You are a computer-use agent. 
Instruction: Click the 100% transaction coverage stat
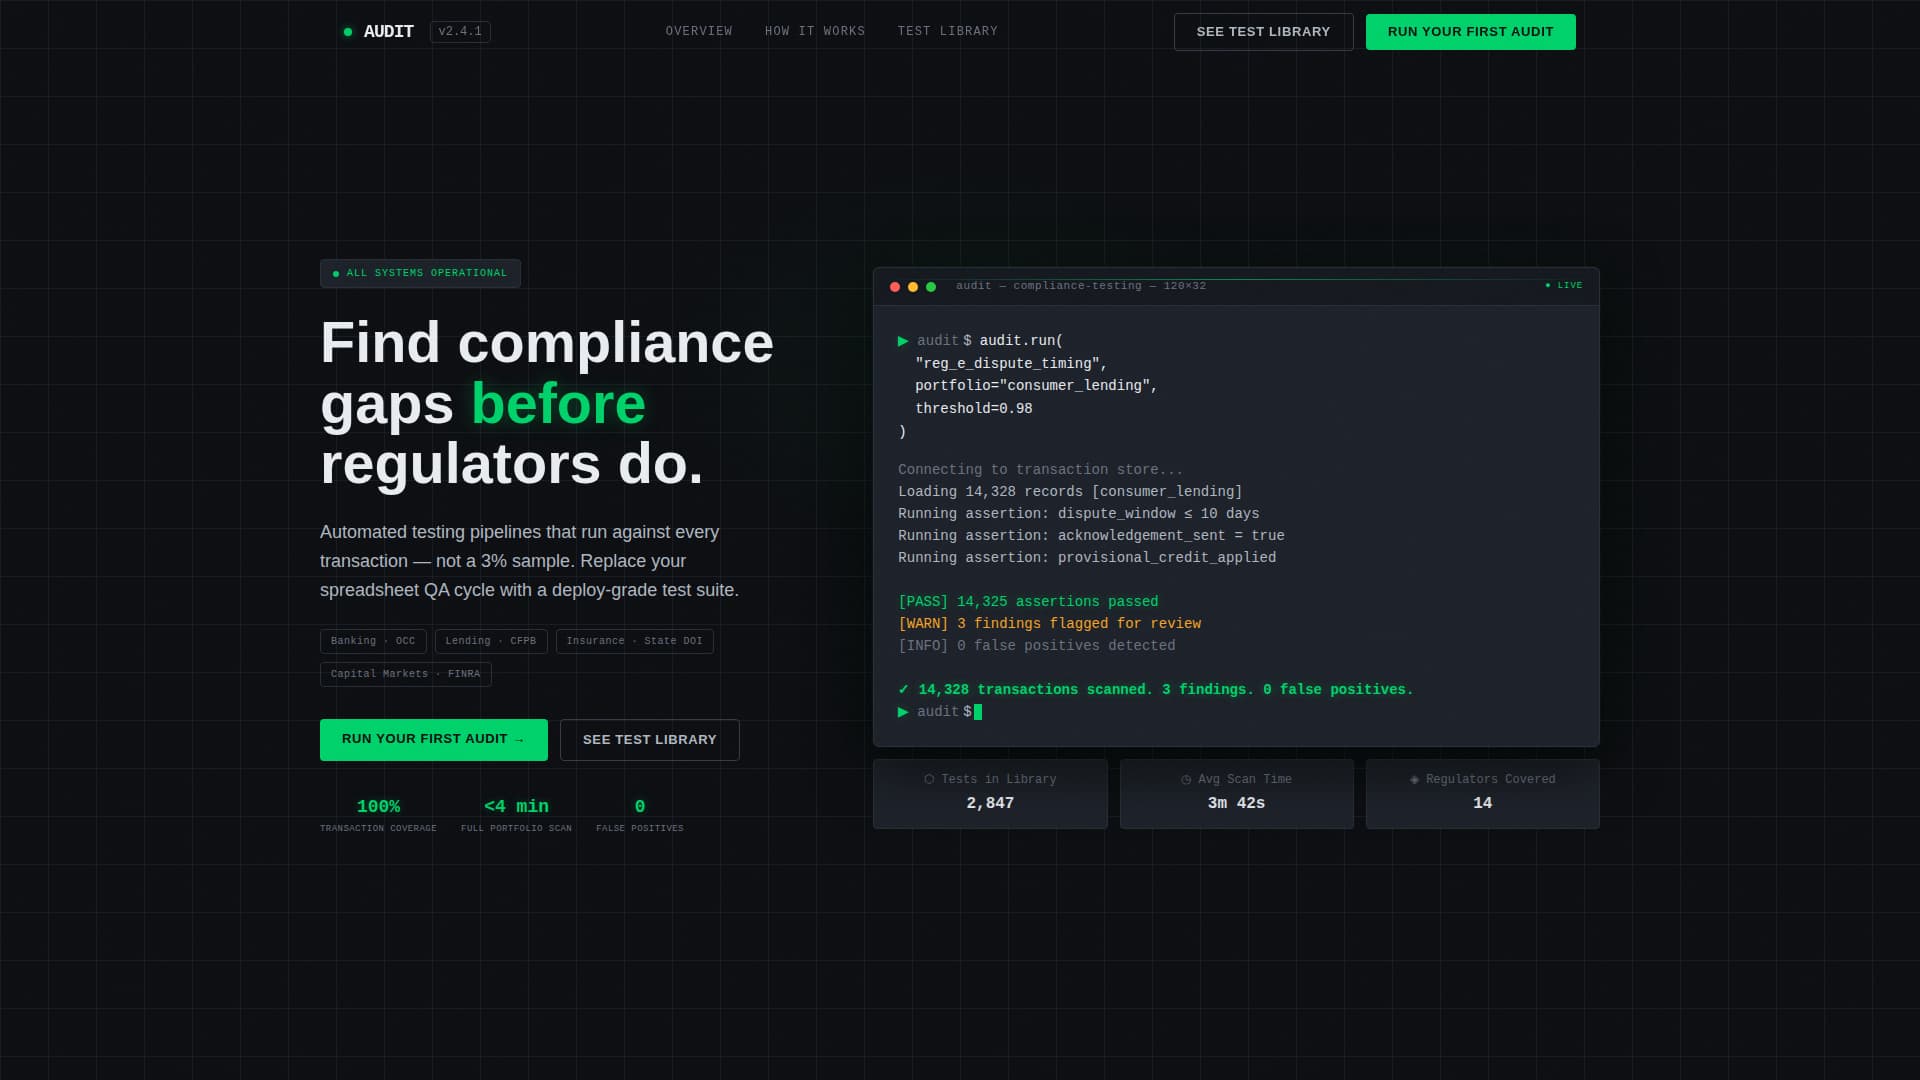click(x=378, y=816)
